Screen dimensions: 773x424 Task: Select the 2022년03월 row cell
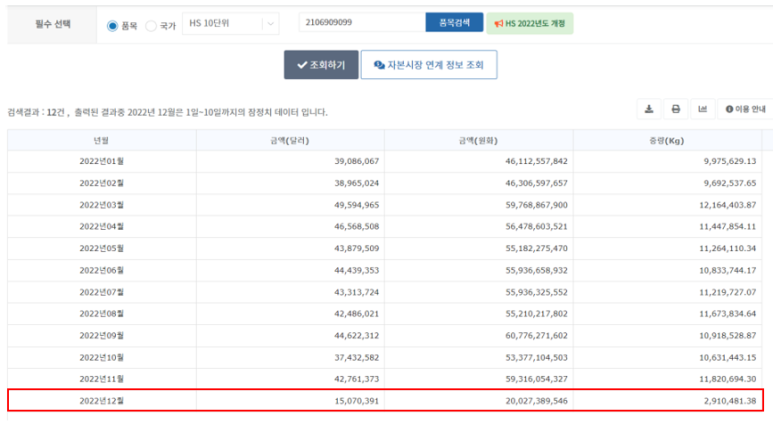(x=102, y=205)
